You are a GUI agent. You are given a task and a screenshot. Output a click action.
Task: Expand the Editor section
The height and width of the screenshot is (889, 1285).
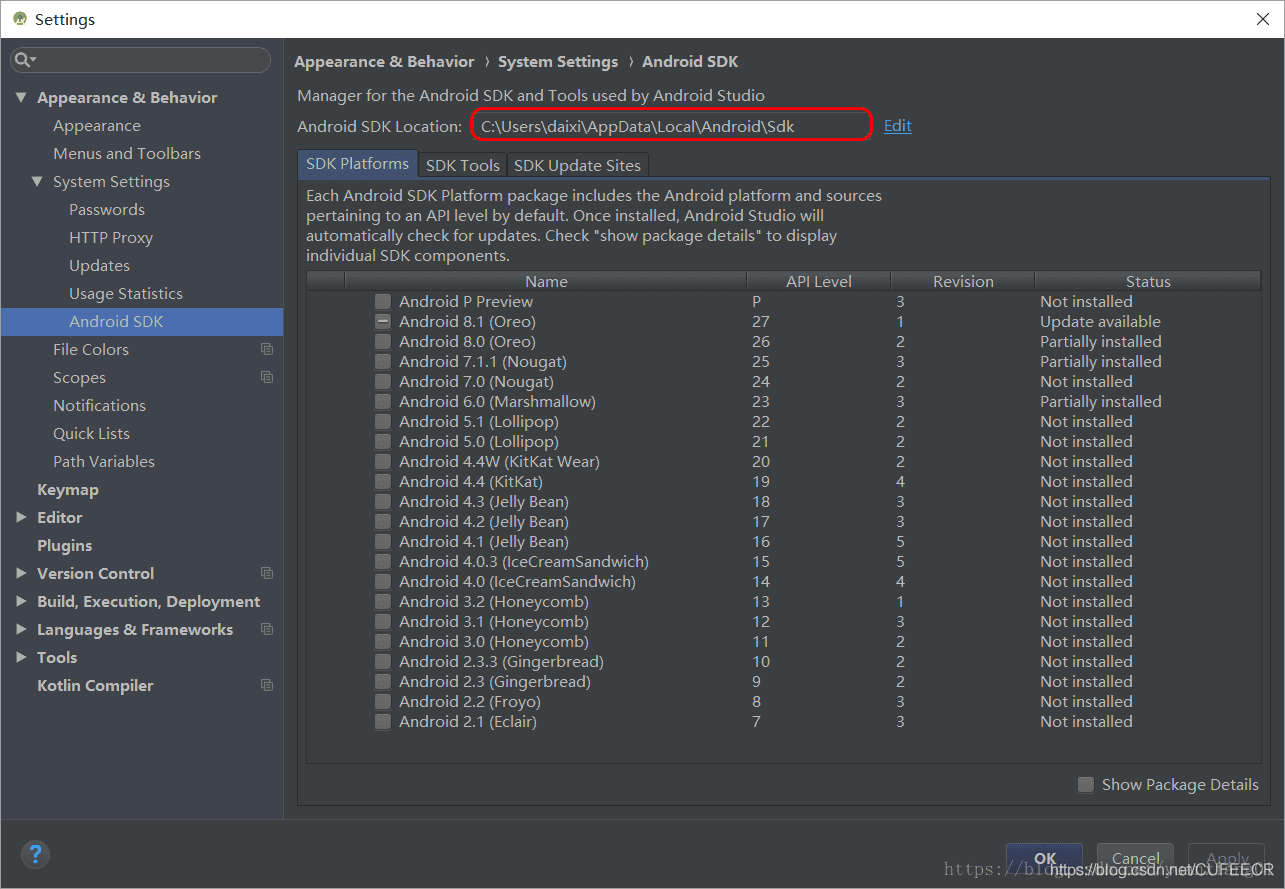[21, 517]
